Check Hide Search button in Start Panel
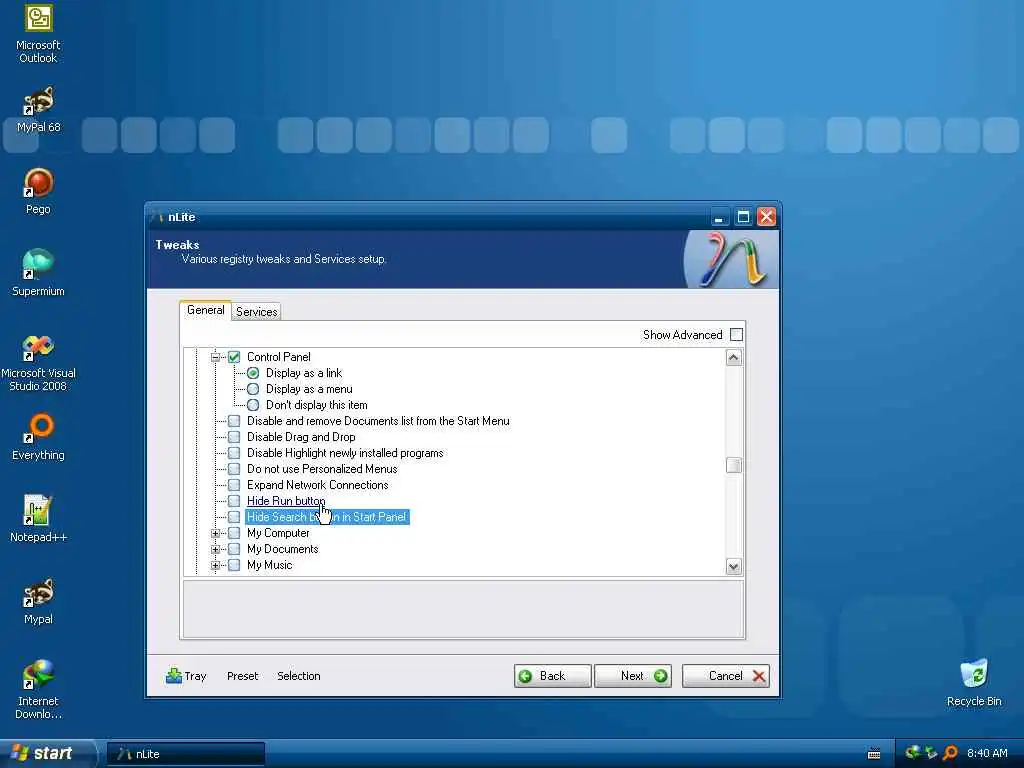1024x768 pixels. click(234, 517)
